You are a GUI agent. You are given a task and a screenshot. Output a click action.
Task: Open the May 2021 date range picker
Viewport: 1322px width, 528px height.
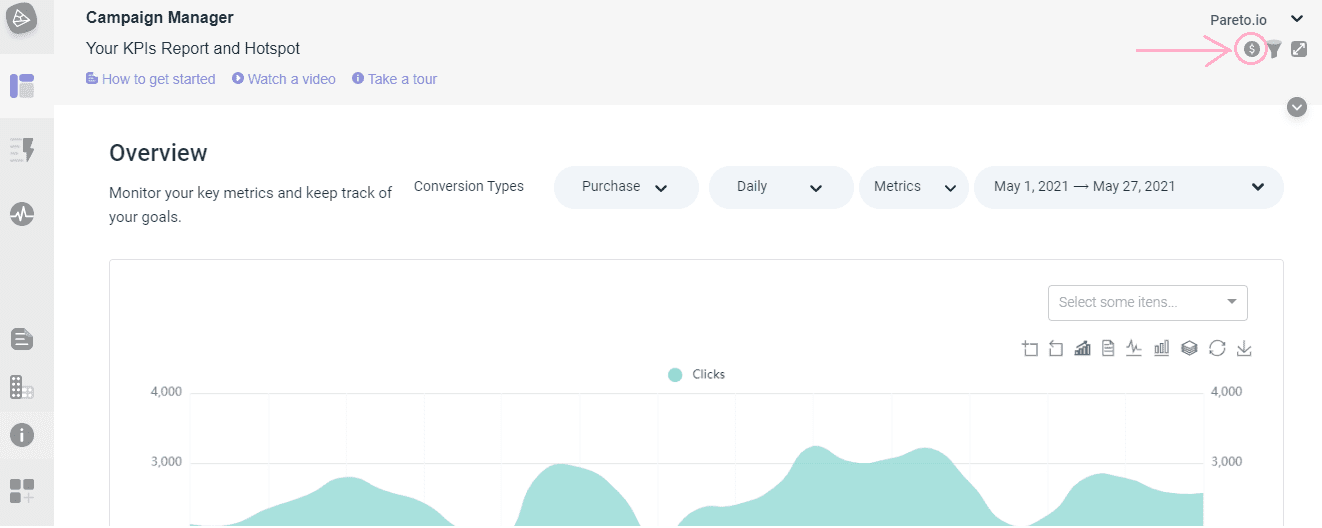point(1128,187)
